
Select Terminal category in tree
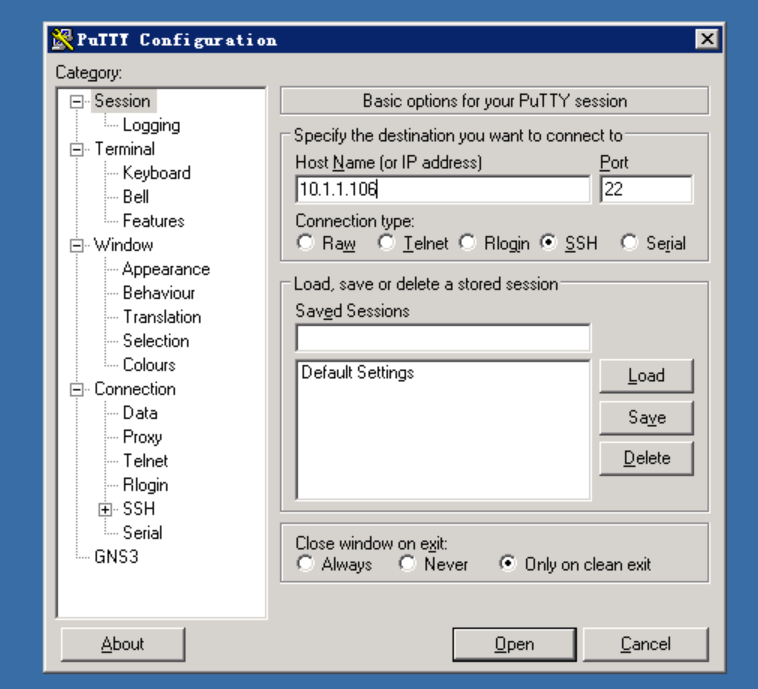[125, 149]
